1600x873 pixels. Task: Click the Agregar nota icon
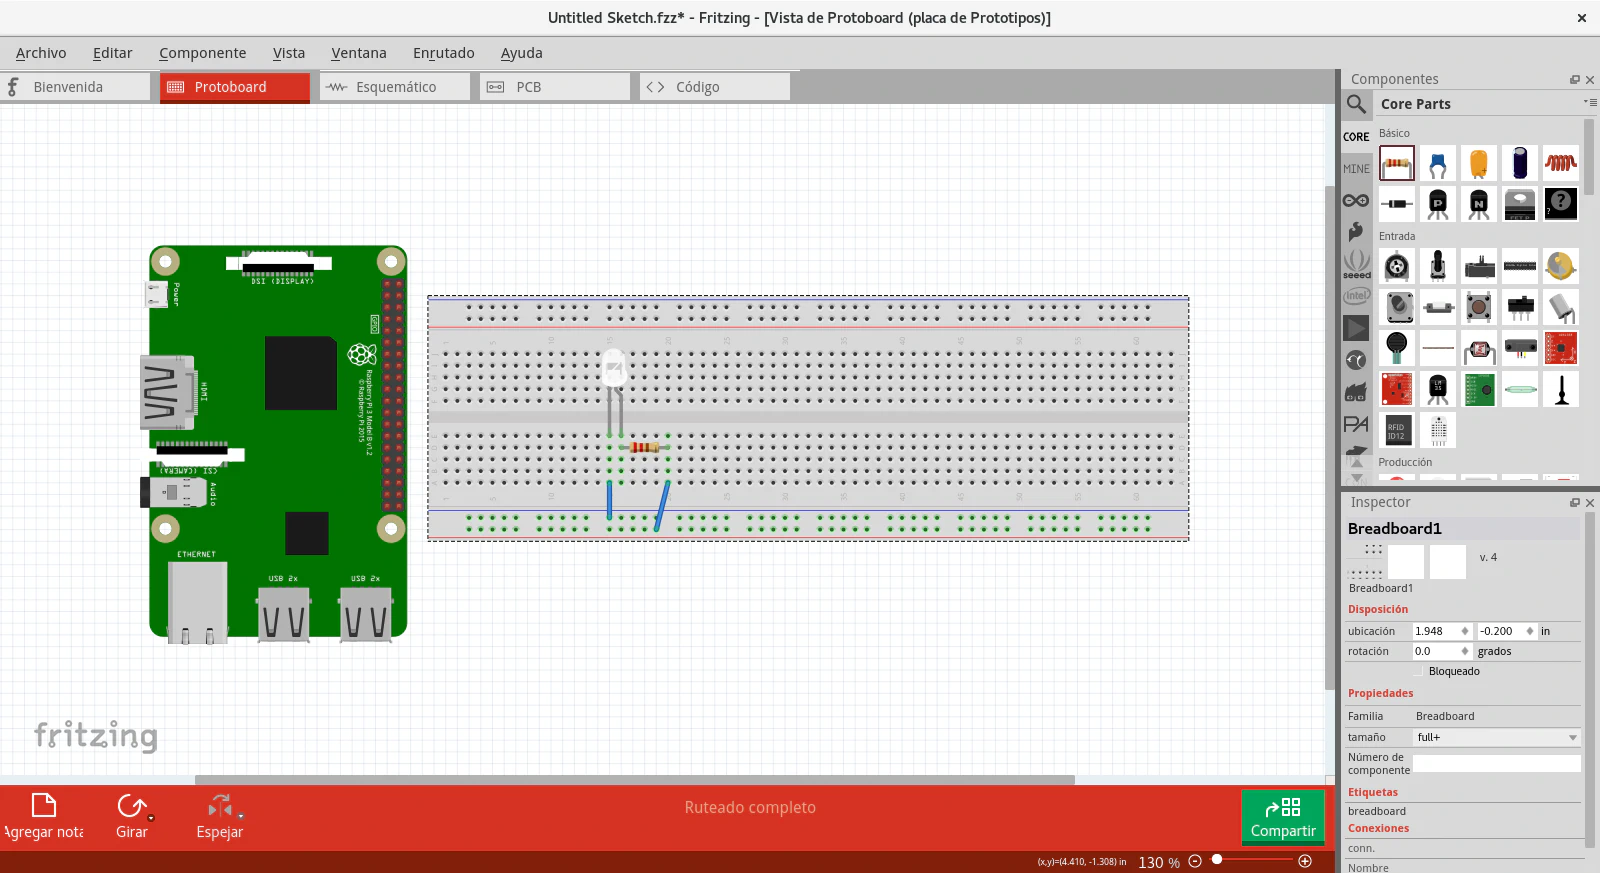pos(44,806)
